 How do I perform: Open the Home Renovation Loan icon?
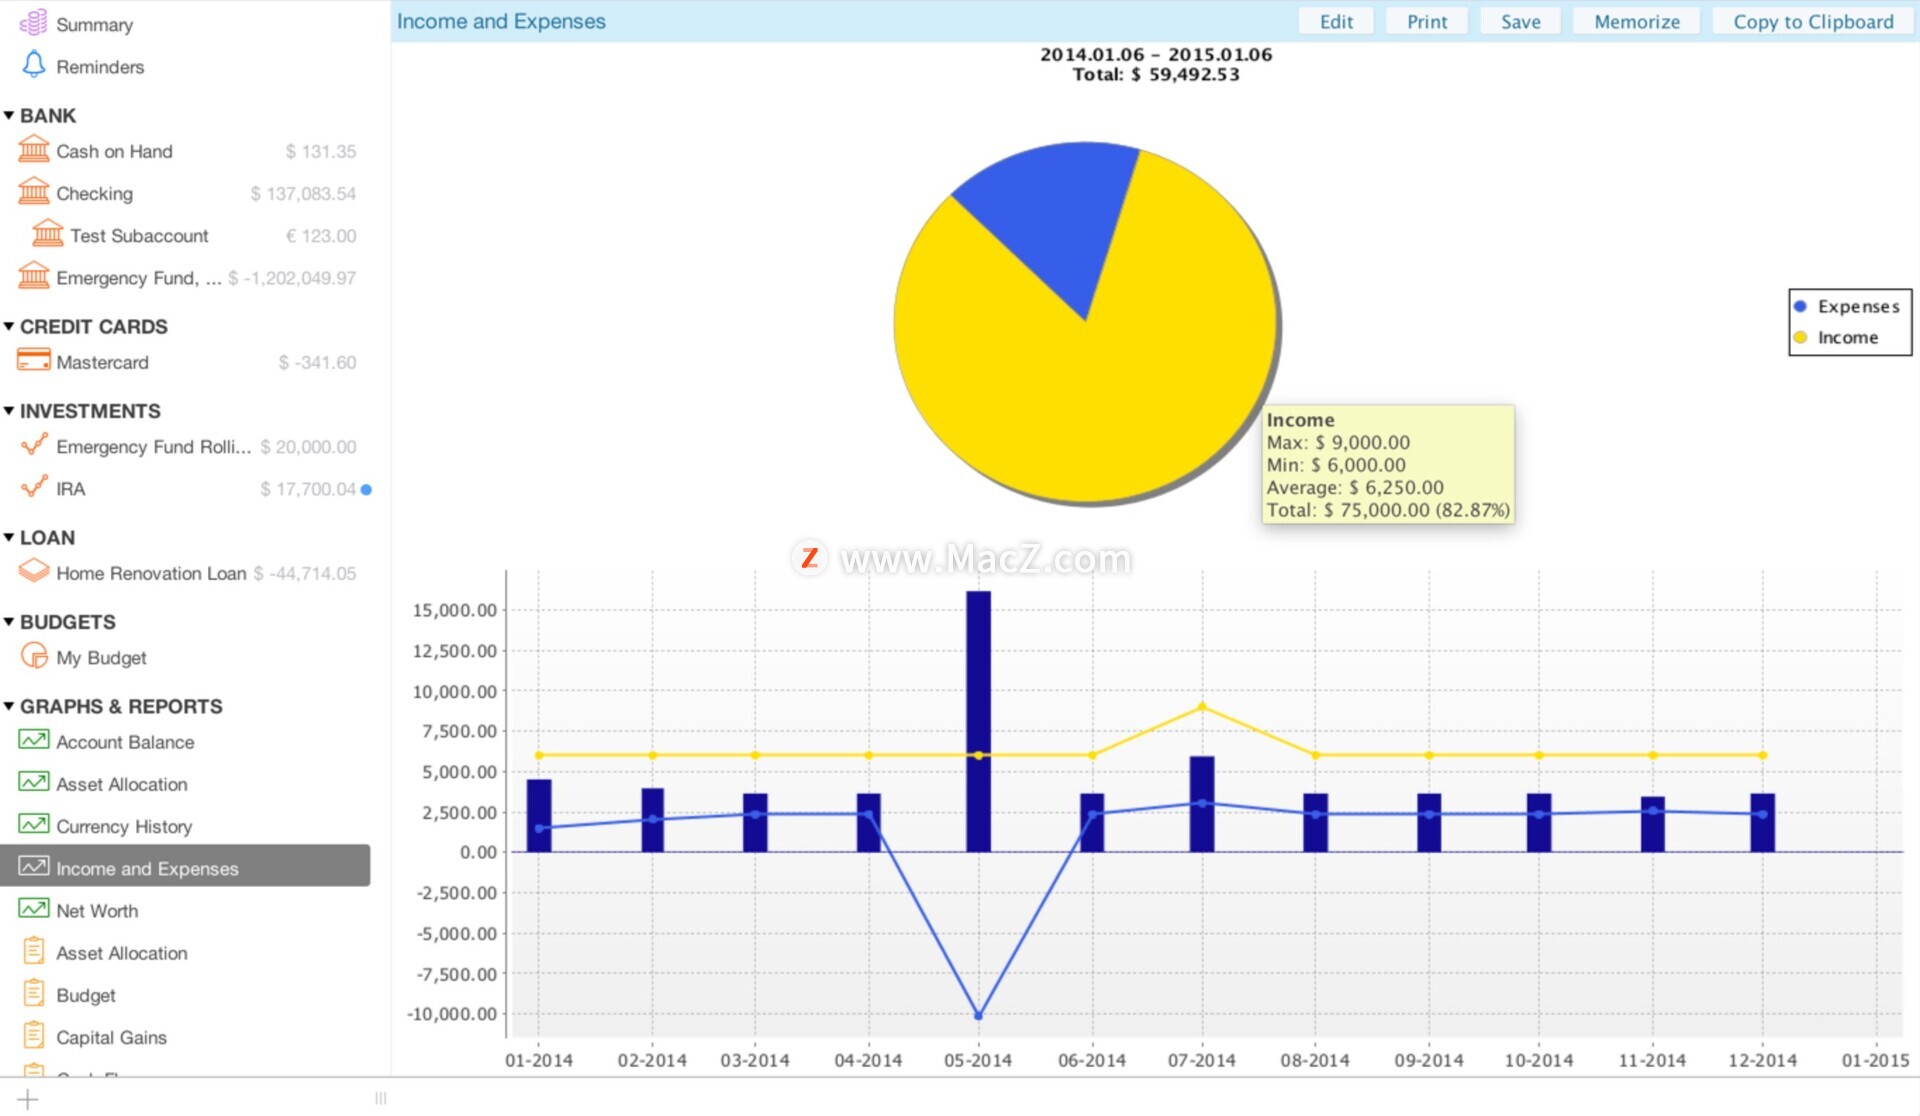pos(34,572)
